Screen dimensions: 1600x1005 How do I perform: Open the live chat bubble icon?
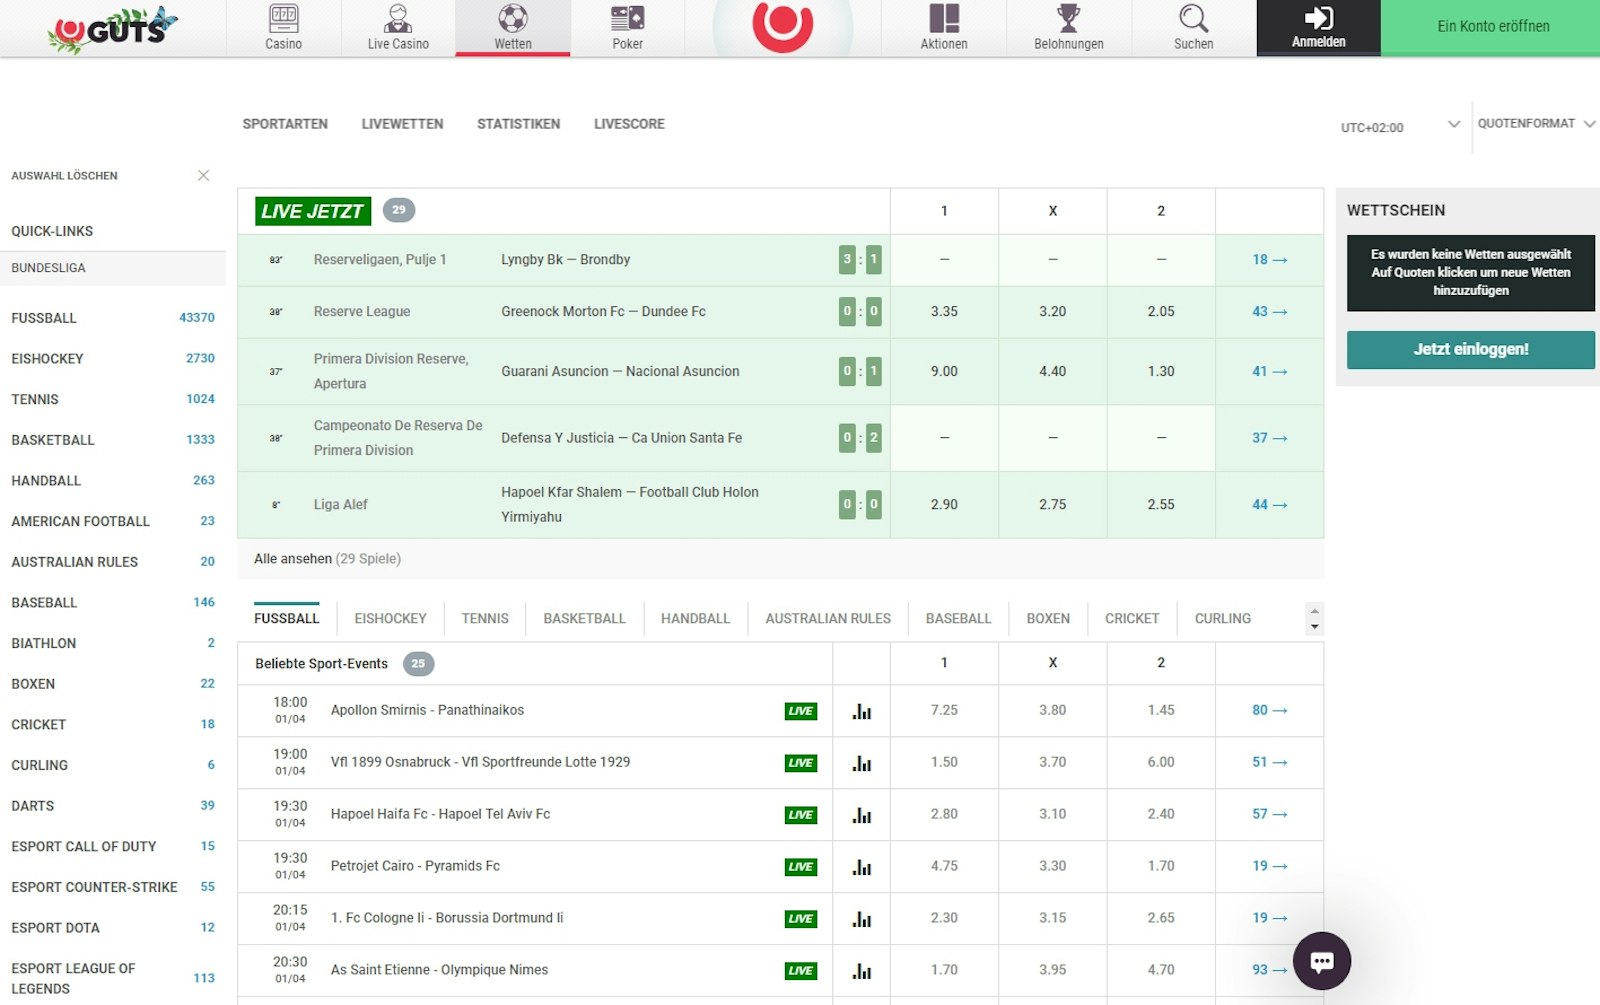click(1321, 961)
